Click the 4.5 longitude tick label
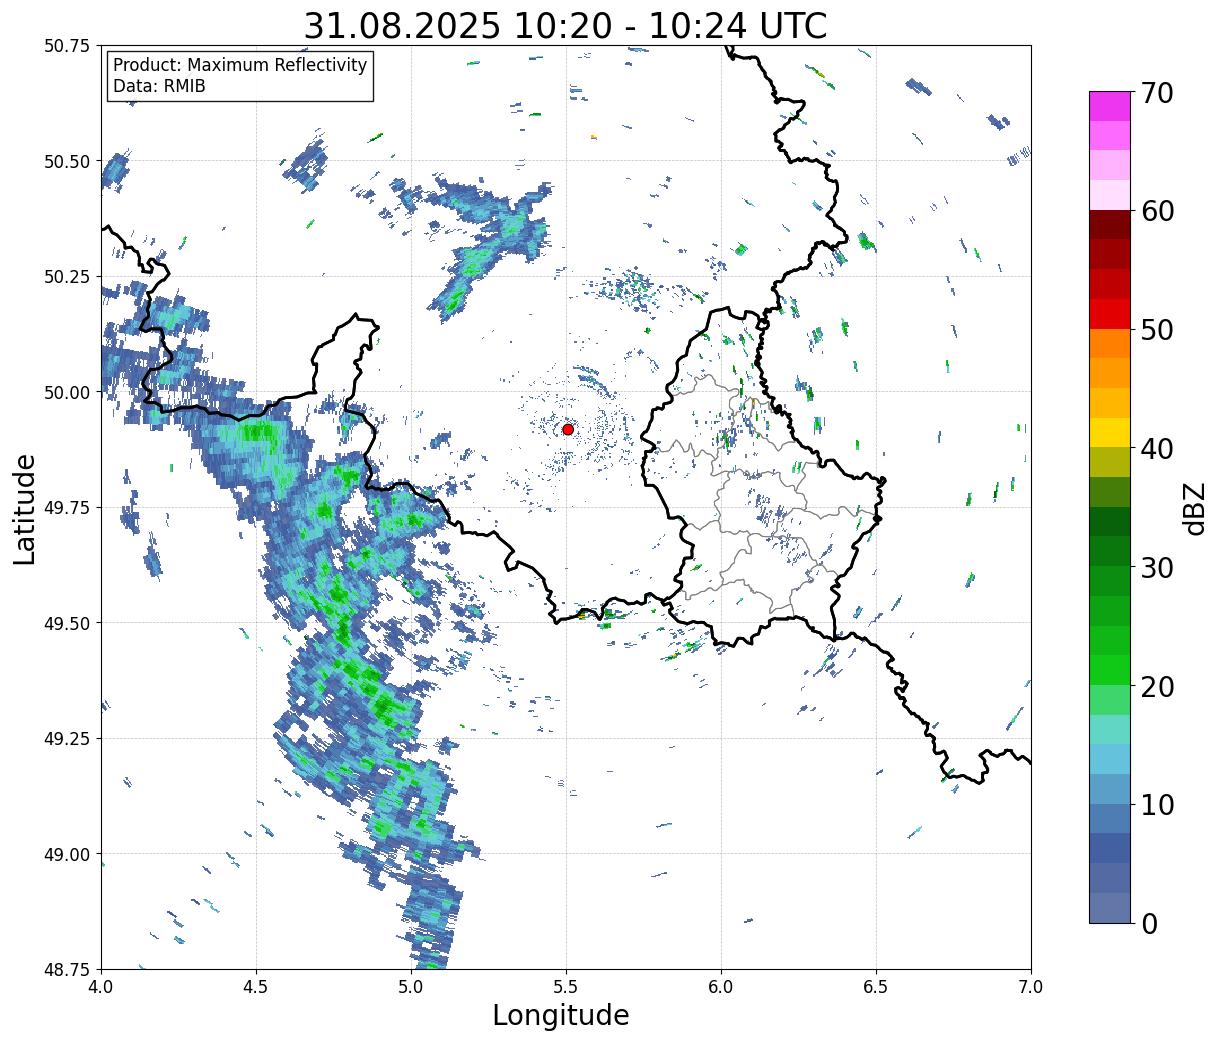1219x1040 pixels. [256, 987]
